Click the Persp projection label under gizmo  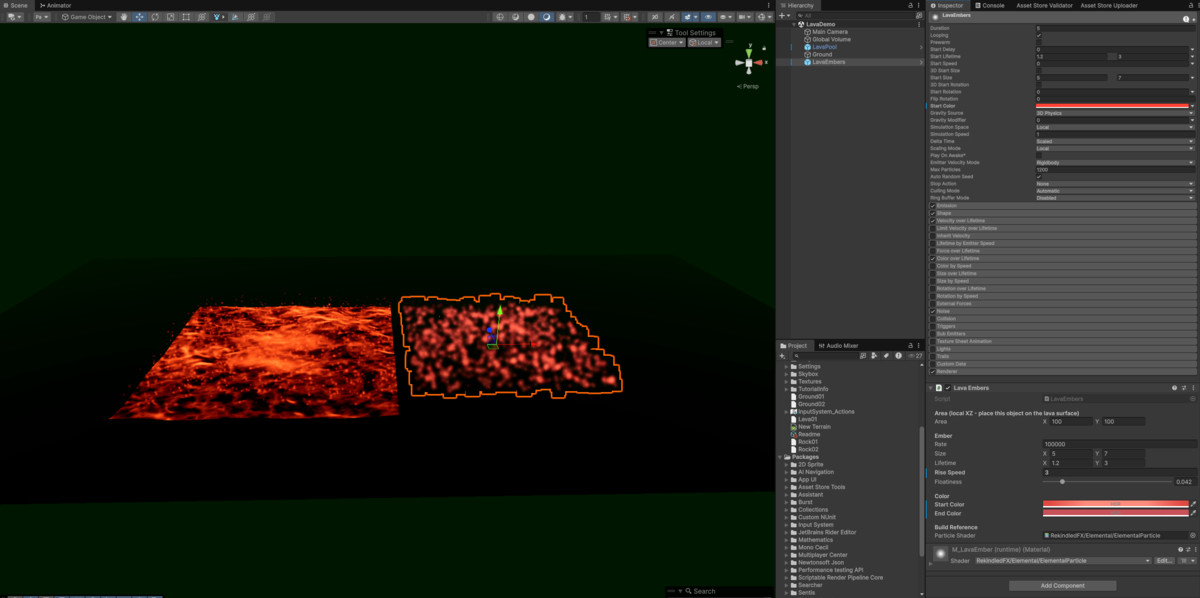coord(748,86)
